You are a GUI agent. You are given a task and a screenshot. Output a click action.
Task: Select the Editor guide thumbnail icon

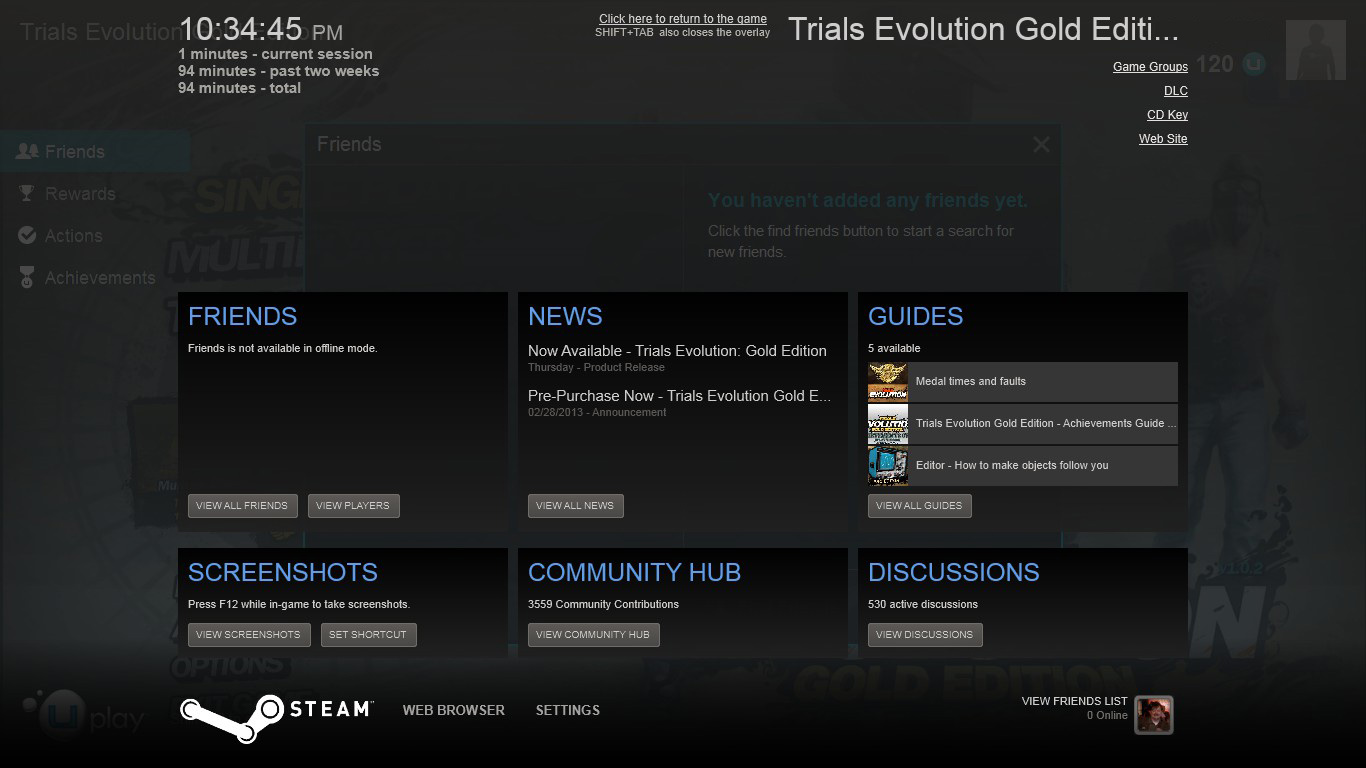coord(887,466)
